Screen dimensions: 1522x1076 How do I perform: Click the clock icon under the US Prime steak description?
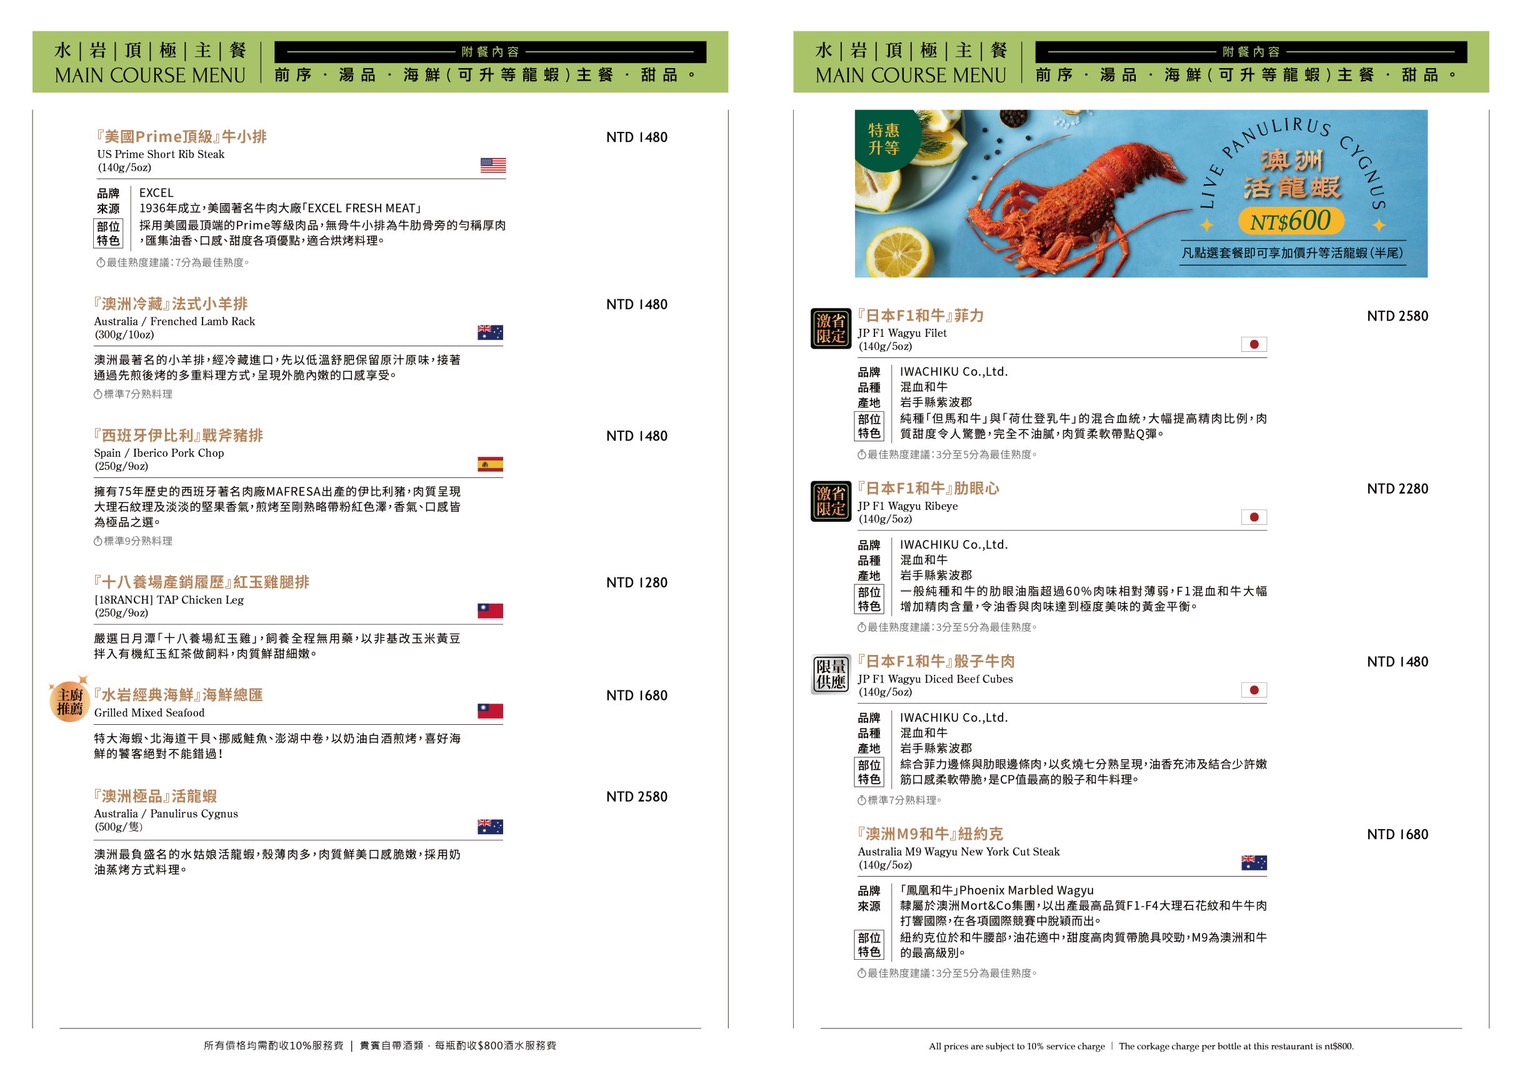pos(100,263)
